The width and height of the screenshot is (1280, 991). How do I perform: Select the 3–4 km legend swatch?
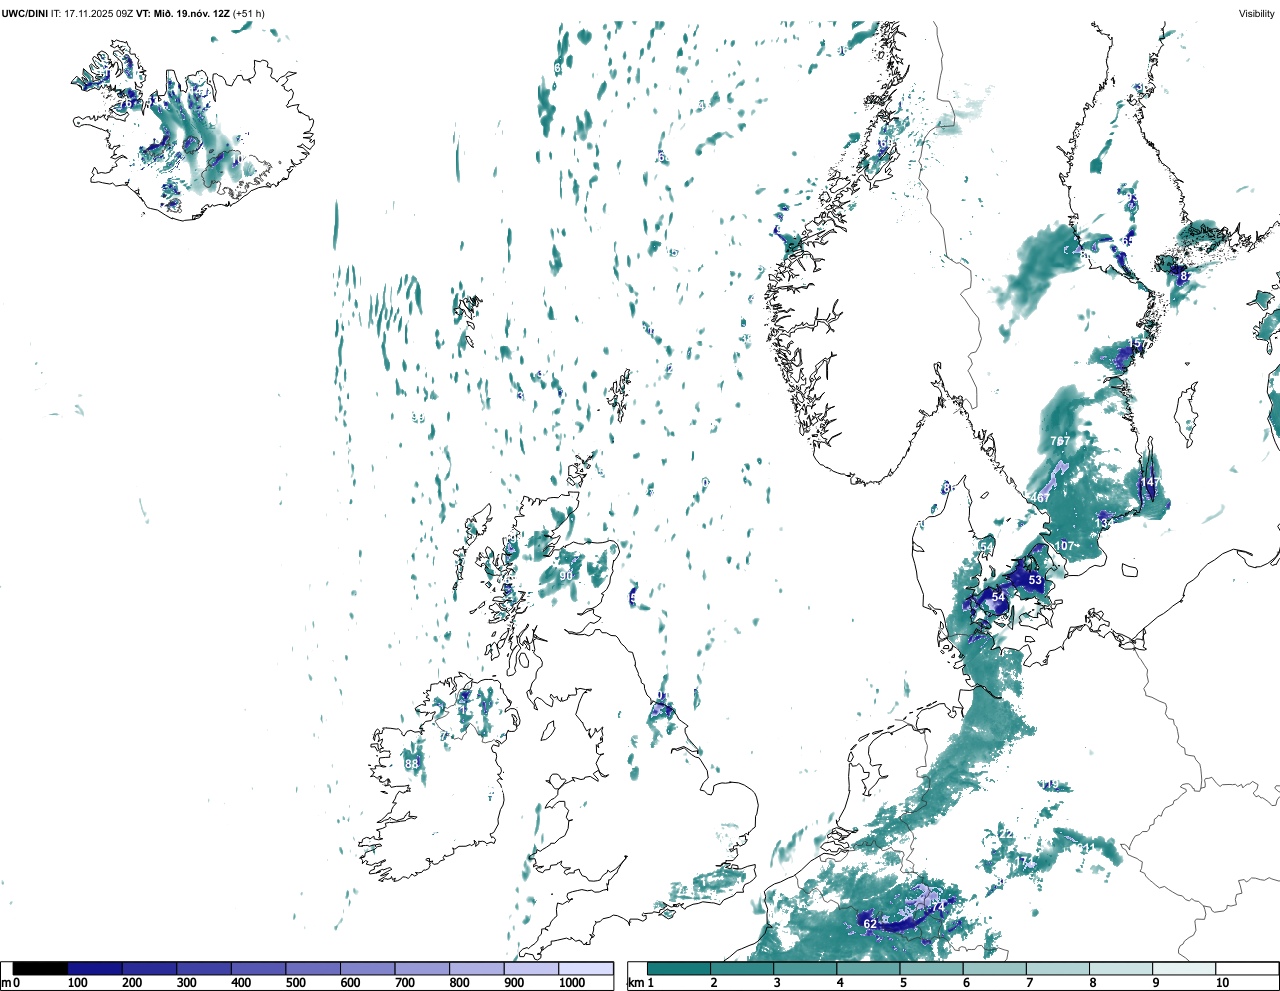coord(805,968)
